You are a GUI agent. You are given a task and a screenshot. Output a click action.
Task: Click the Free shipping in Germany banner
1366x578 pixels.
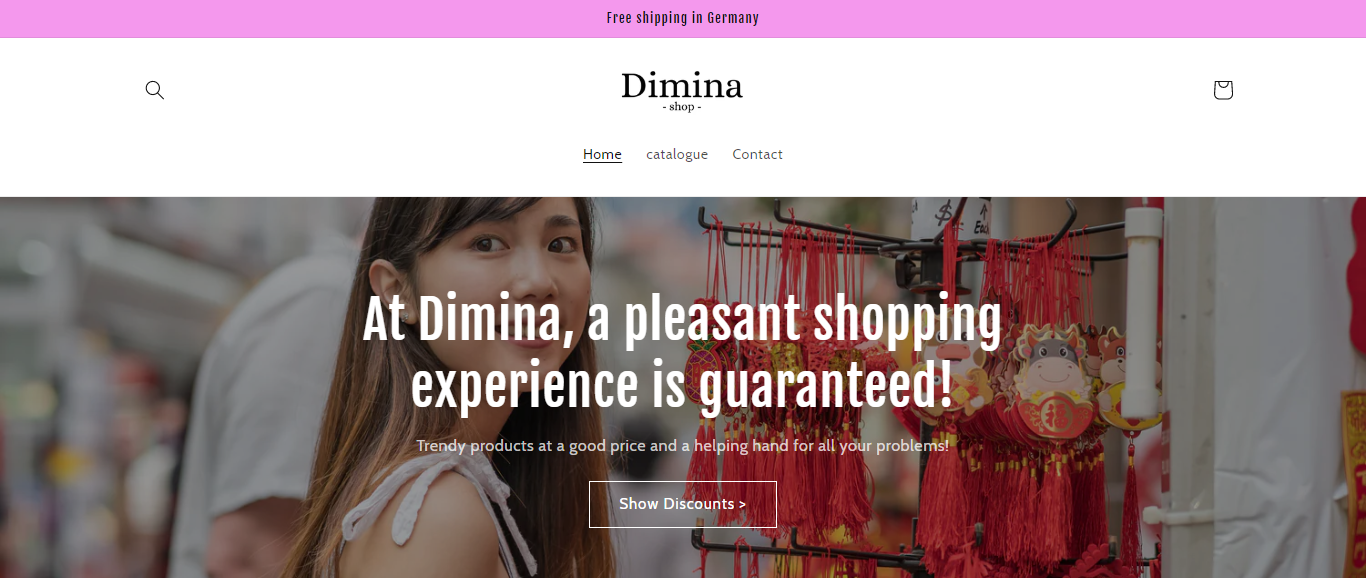[683, 18]
